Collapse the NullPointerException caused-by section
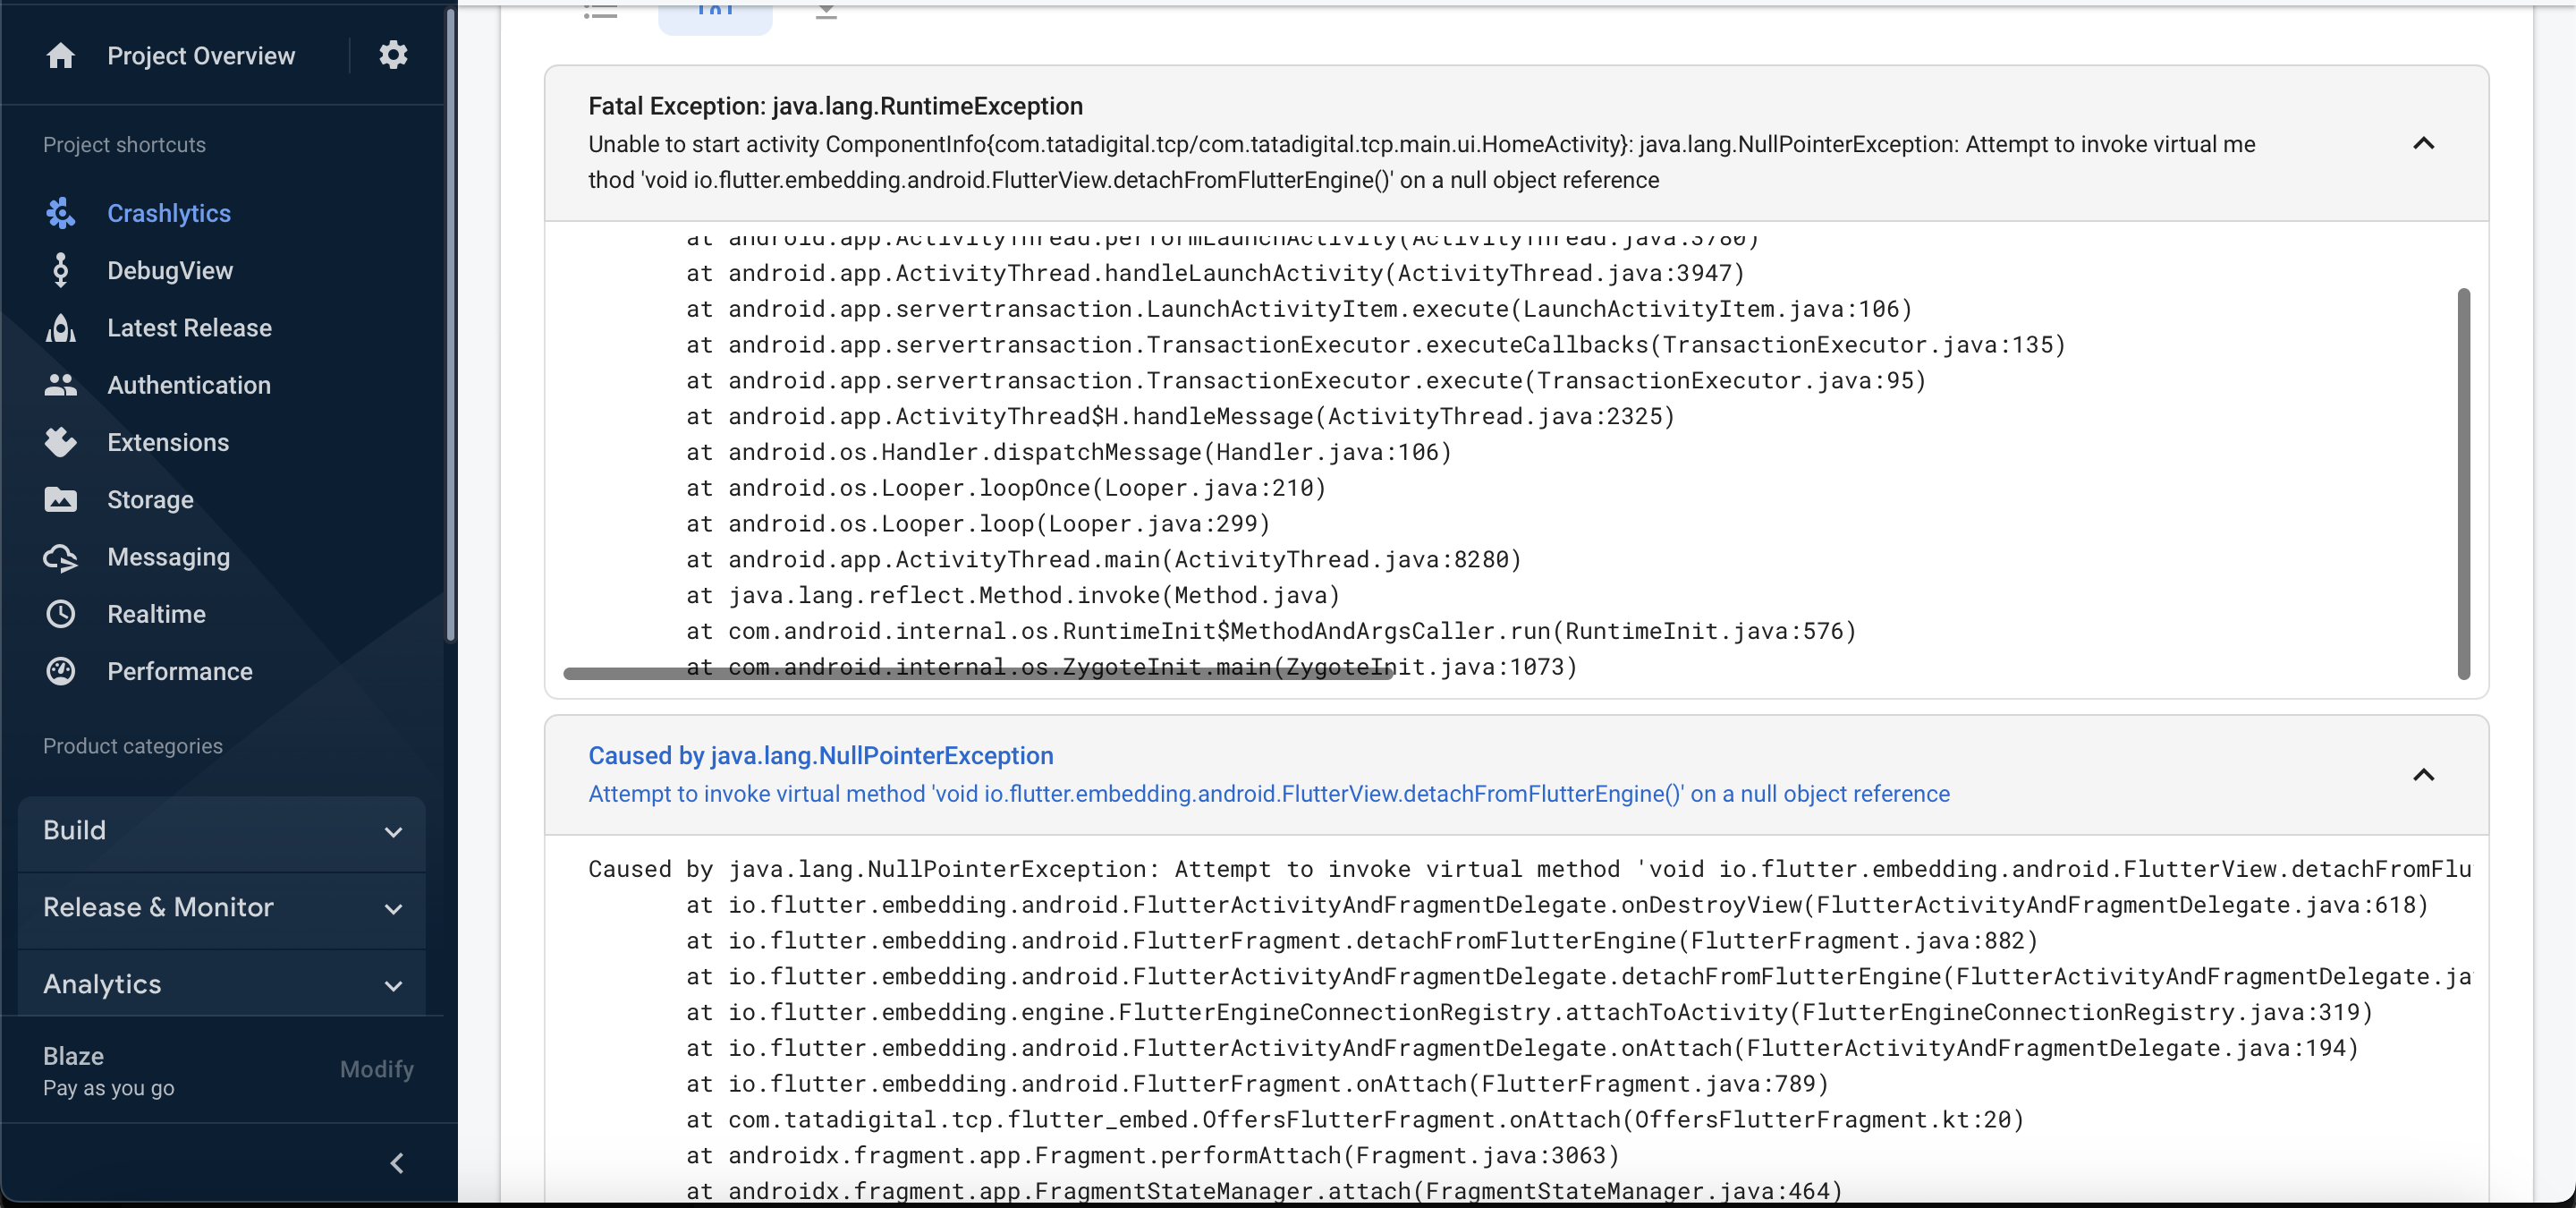The height and width of the screenshot is (1208, 2576). point(2425,774)
